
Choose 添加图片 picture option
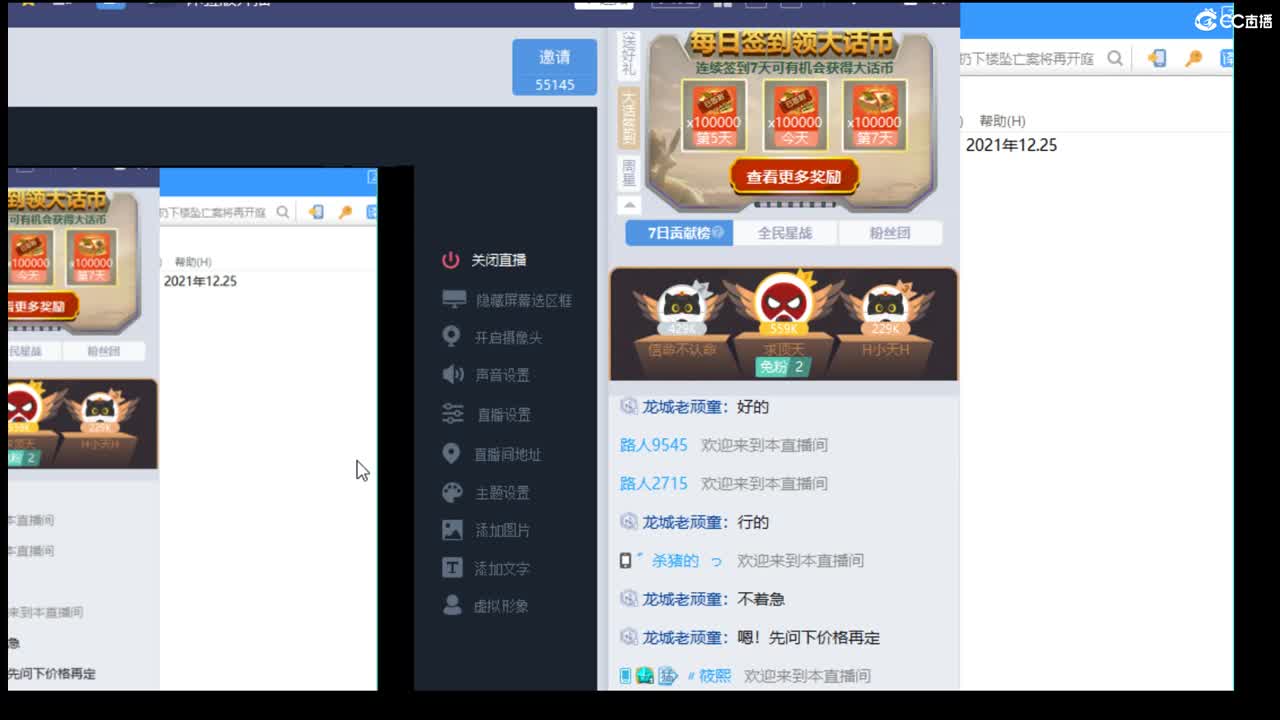486,530
